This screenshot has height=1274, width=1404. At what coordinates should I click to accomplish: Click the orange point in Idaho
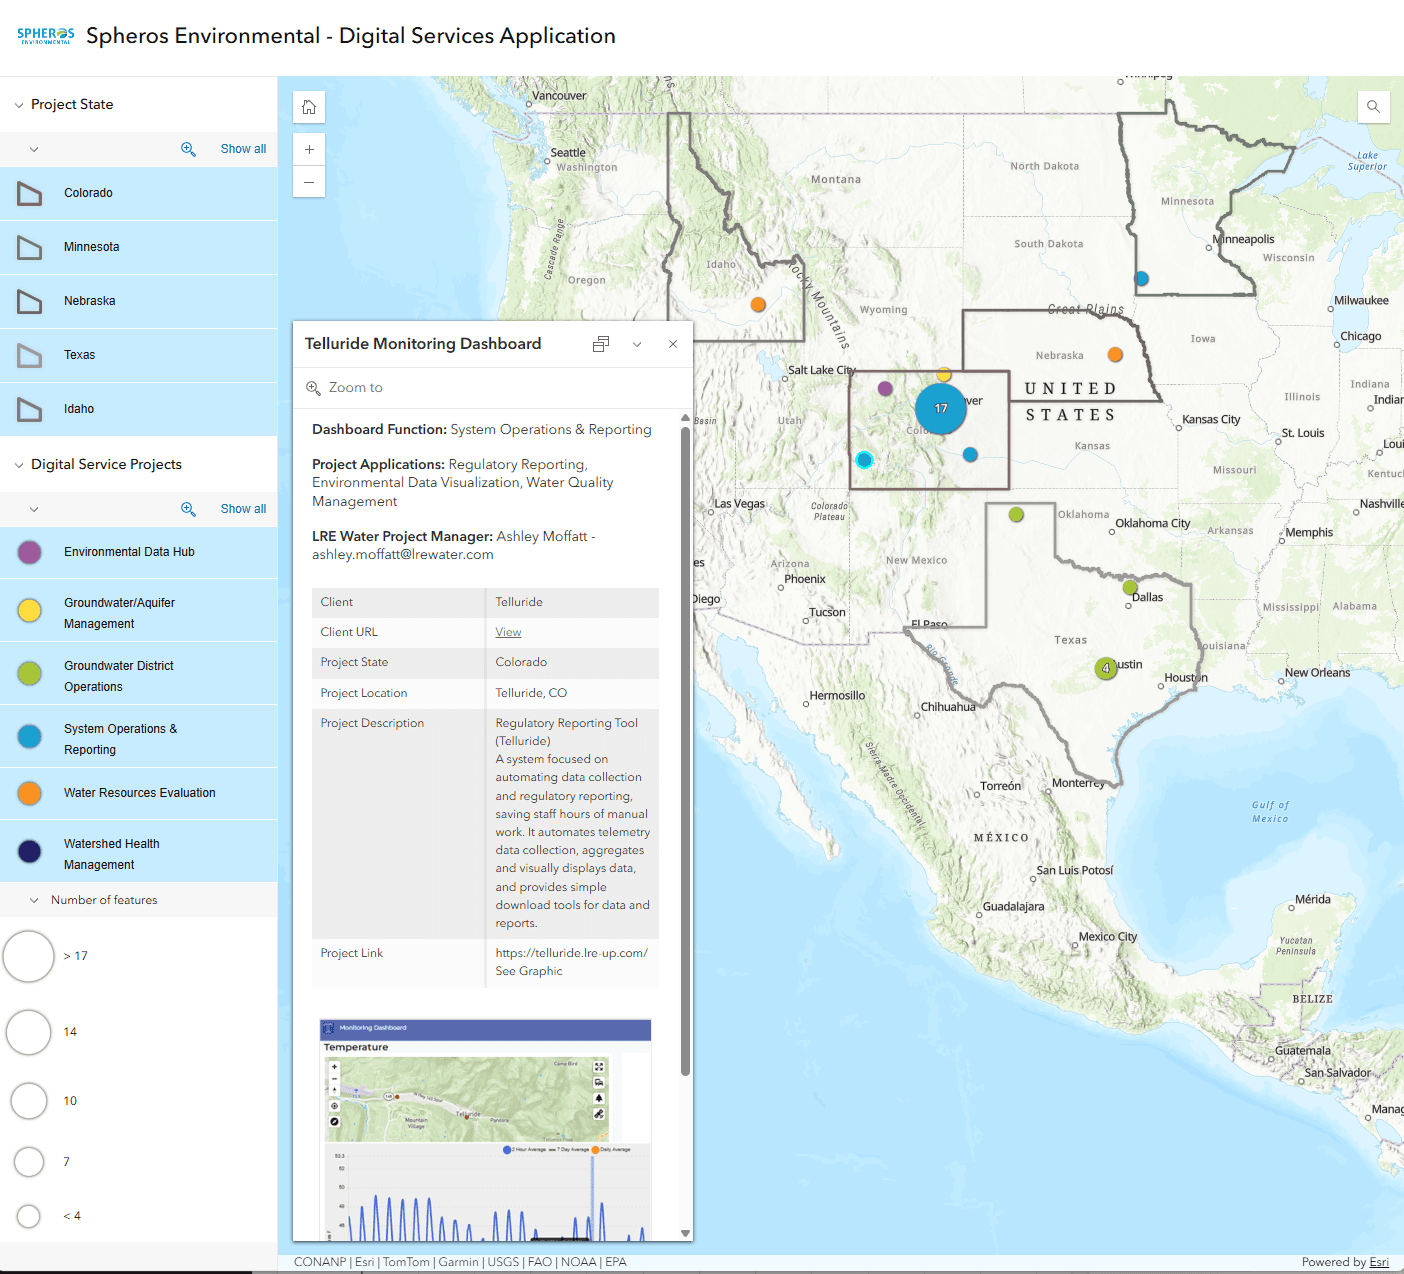tap(758, 304)
